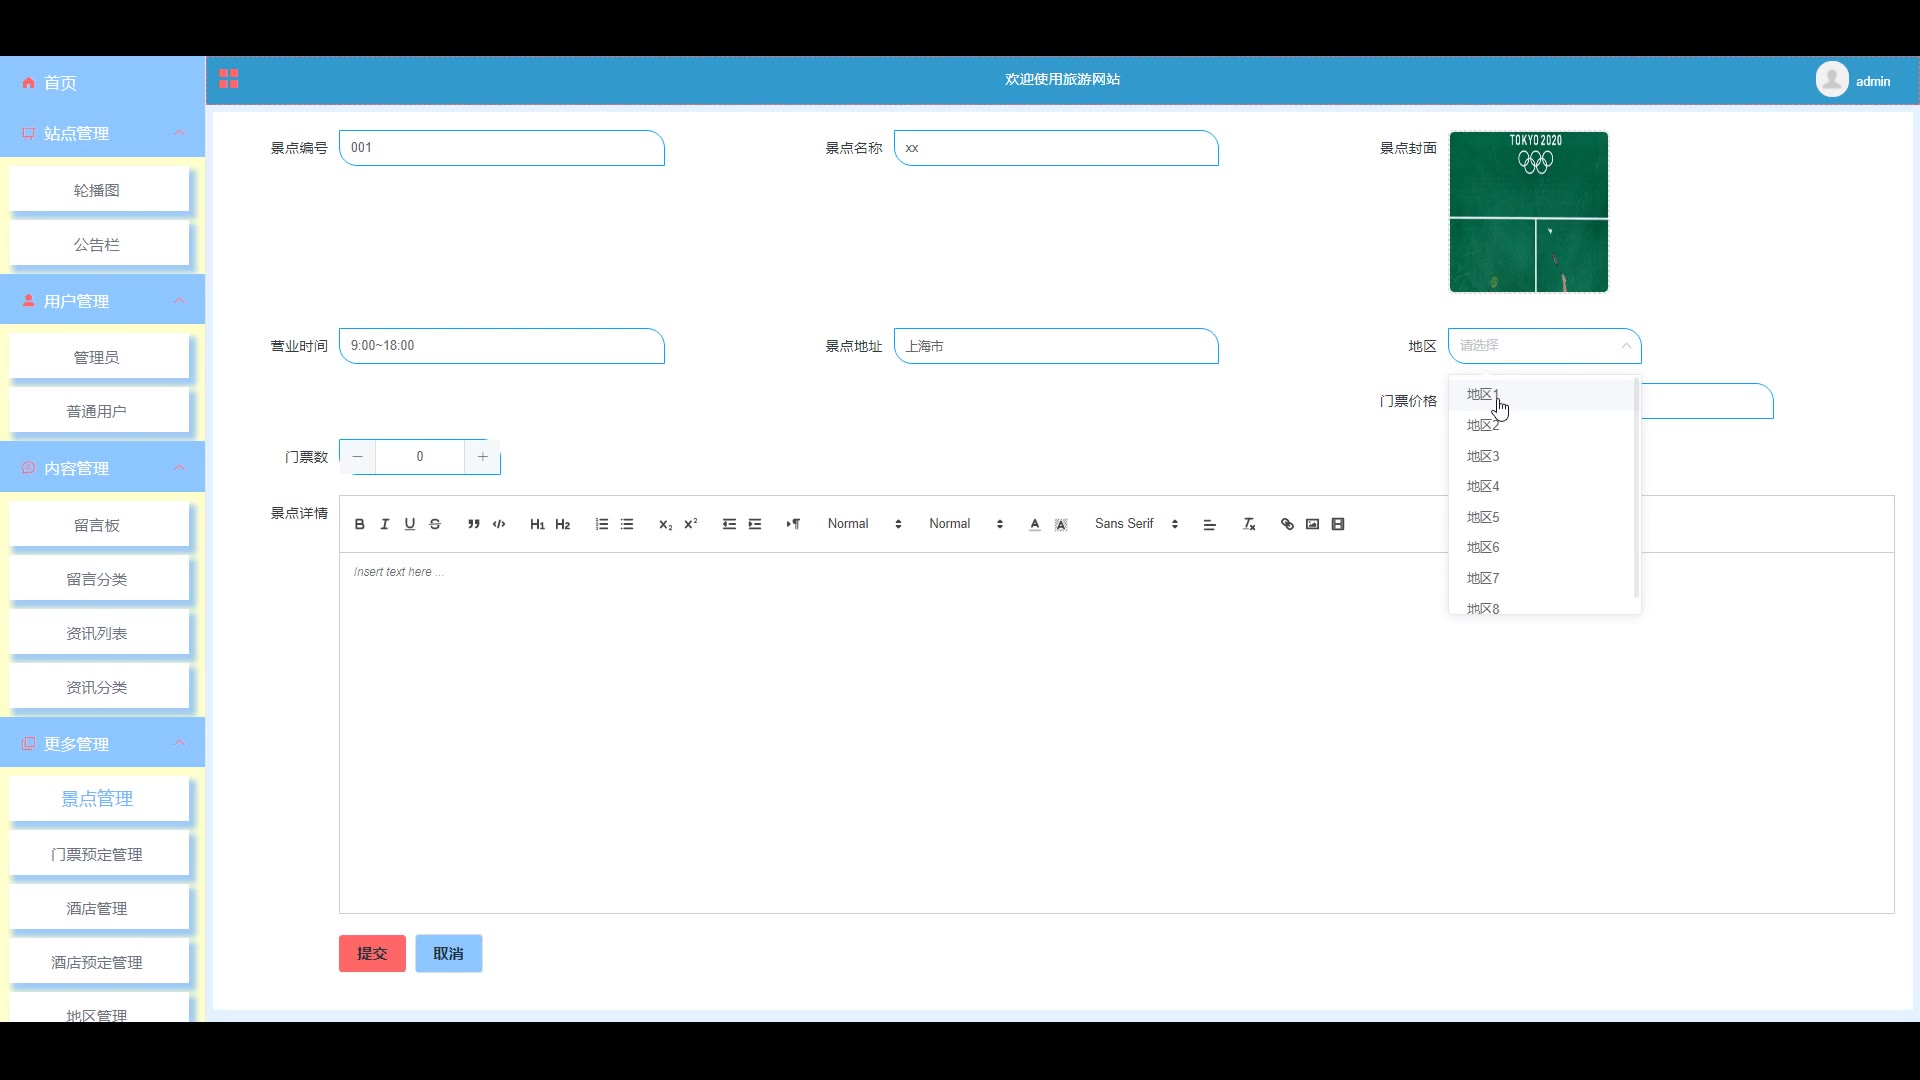Open 公告栏 sidebar item

pyautogui.click(x=98, y=244)
